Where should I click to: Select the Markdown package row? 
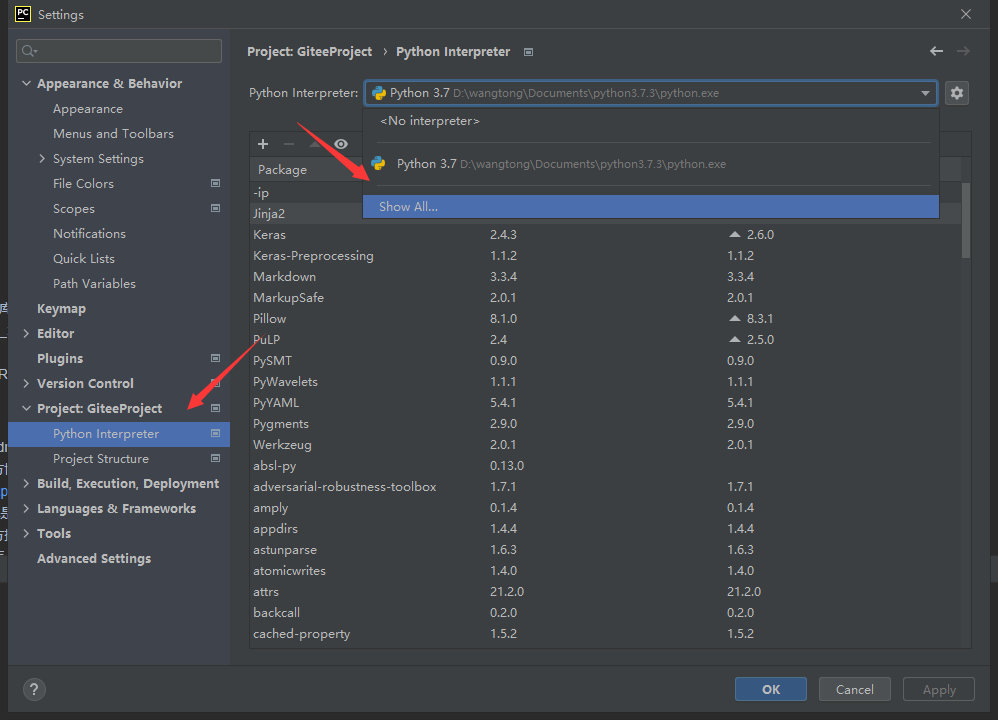[605, 276]
